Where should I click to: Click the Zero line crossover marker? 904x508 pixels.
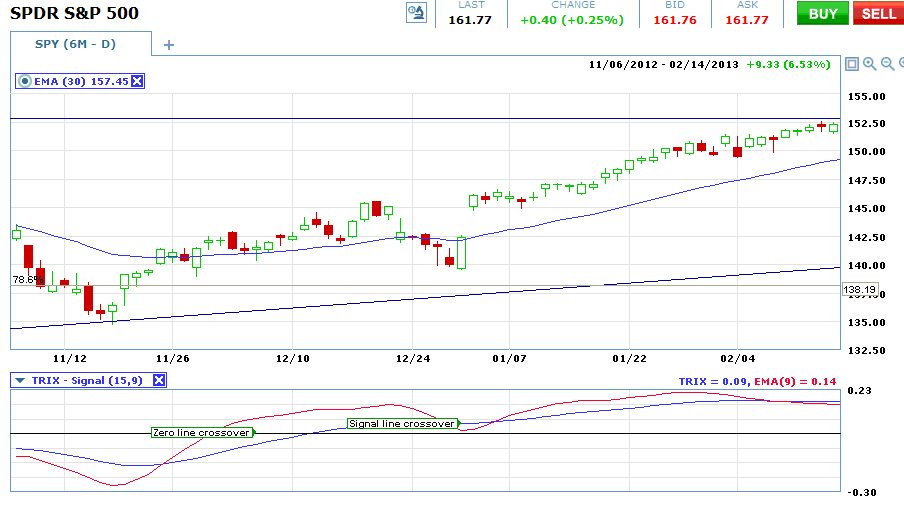[202, 432]
